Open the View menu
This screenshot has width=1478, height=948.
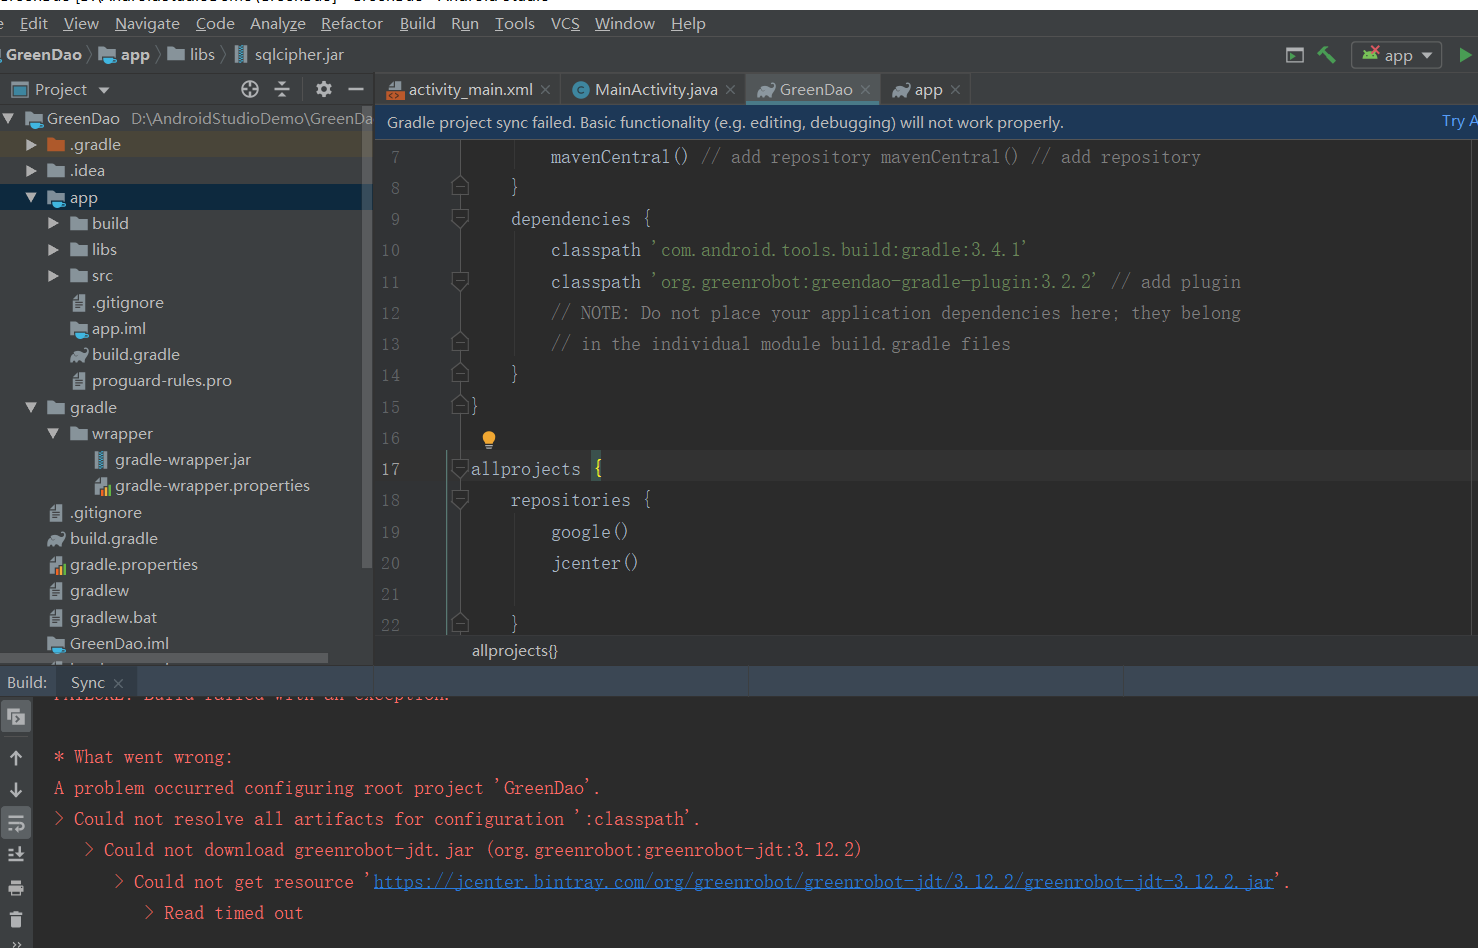(x=81, y=23)
